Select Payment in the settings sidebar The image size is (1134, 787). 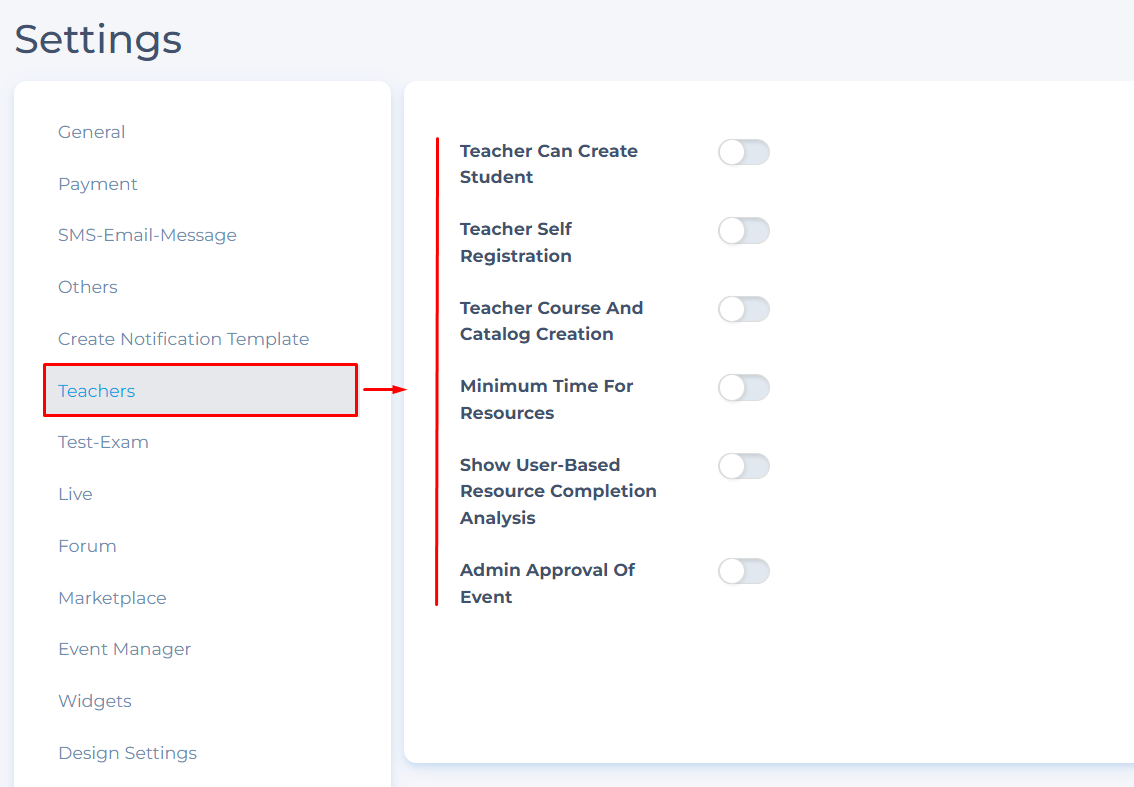coord(98,184)
